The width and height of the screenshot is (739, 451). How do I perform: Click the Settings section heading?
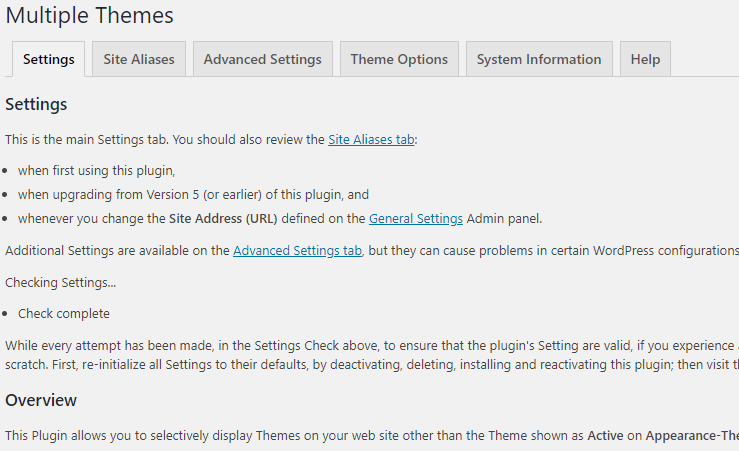[x=36, y=104]
